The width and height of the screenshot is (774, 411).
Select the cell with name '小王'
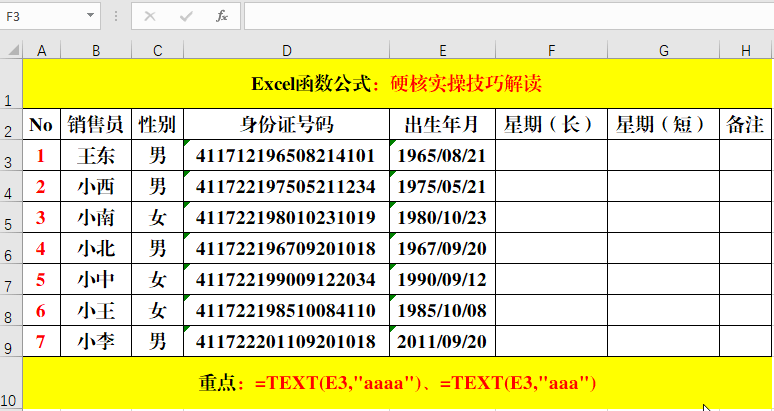pyautogui.click(x=96, y=310)
